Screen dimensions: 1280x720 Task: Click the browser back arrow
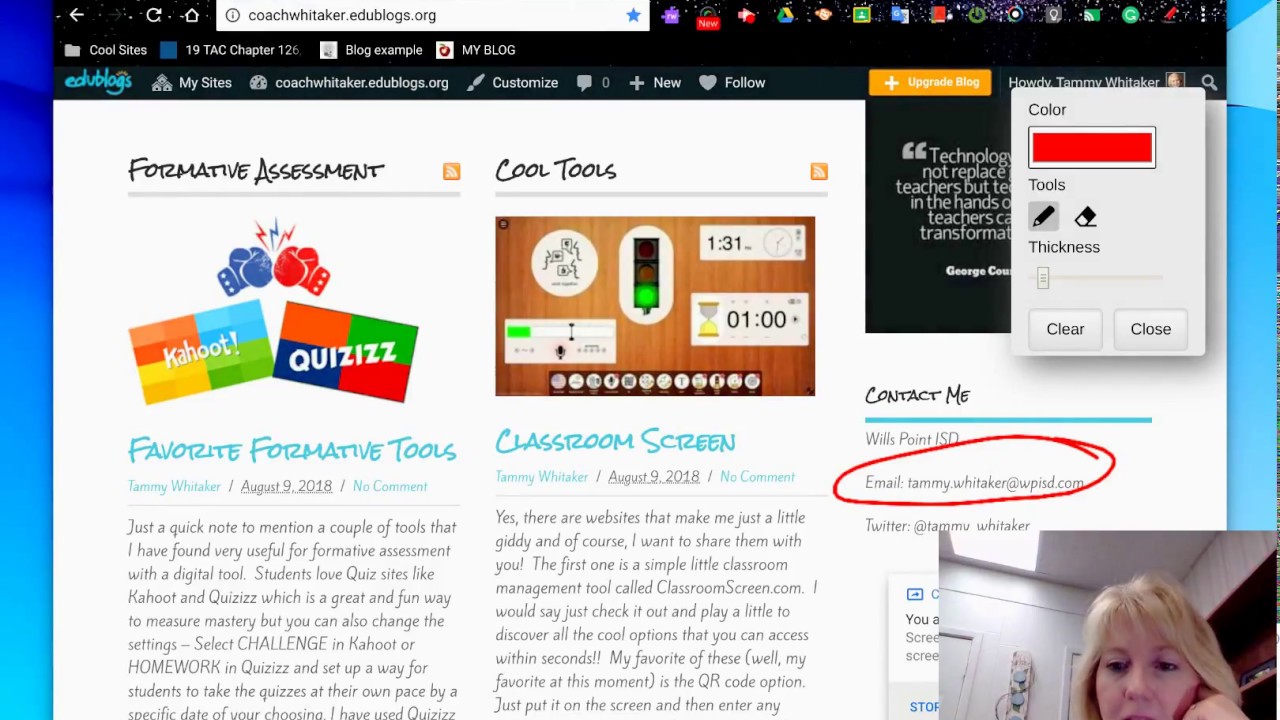click(x=77, y=15)
